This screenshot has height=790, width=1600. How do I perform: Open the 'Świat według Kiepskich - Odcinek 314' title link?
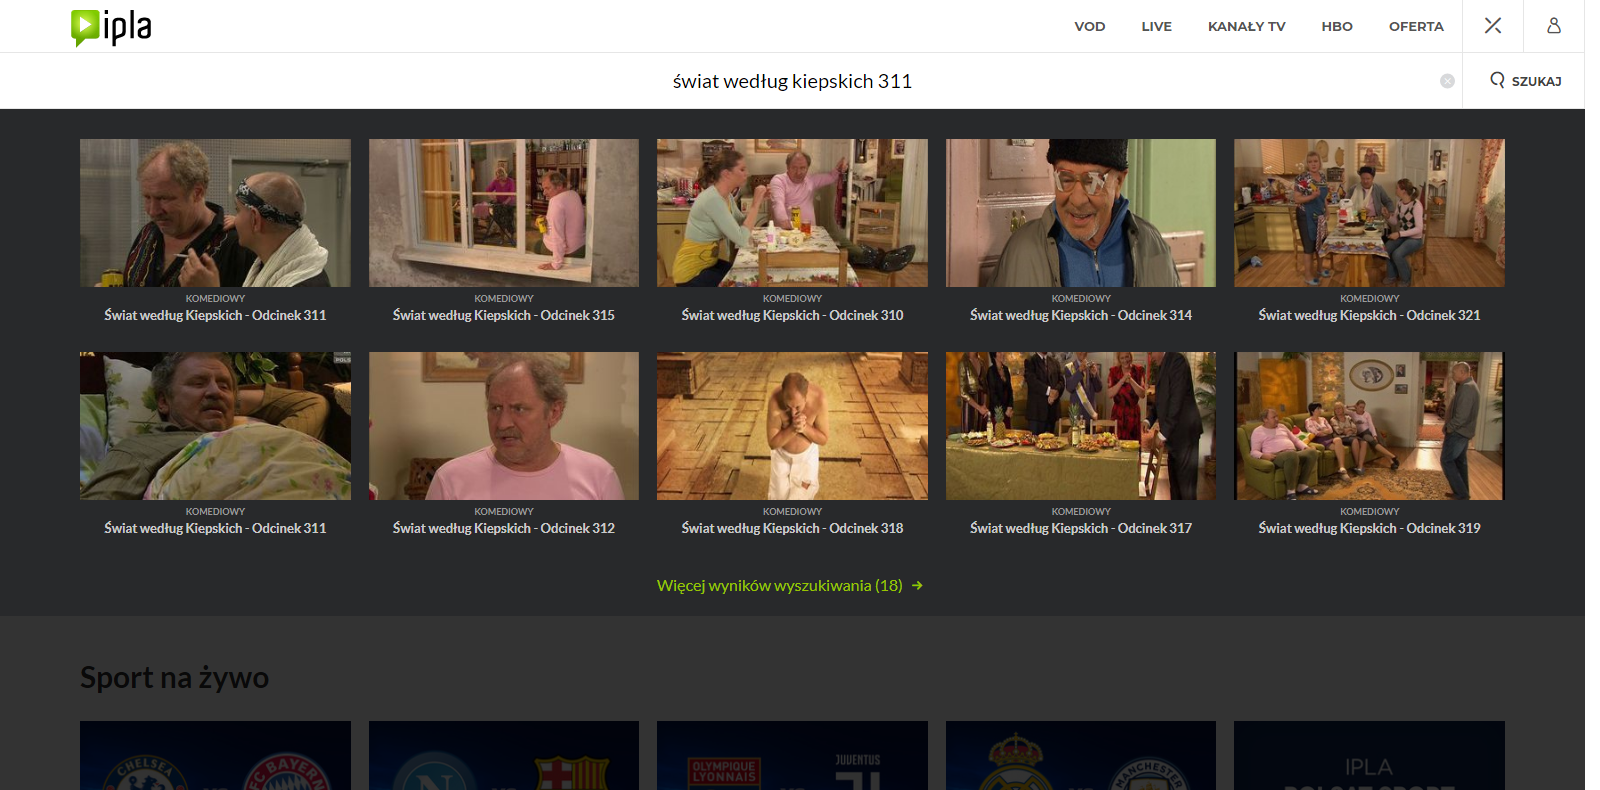[1081, 315]
